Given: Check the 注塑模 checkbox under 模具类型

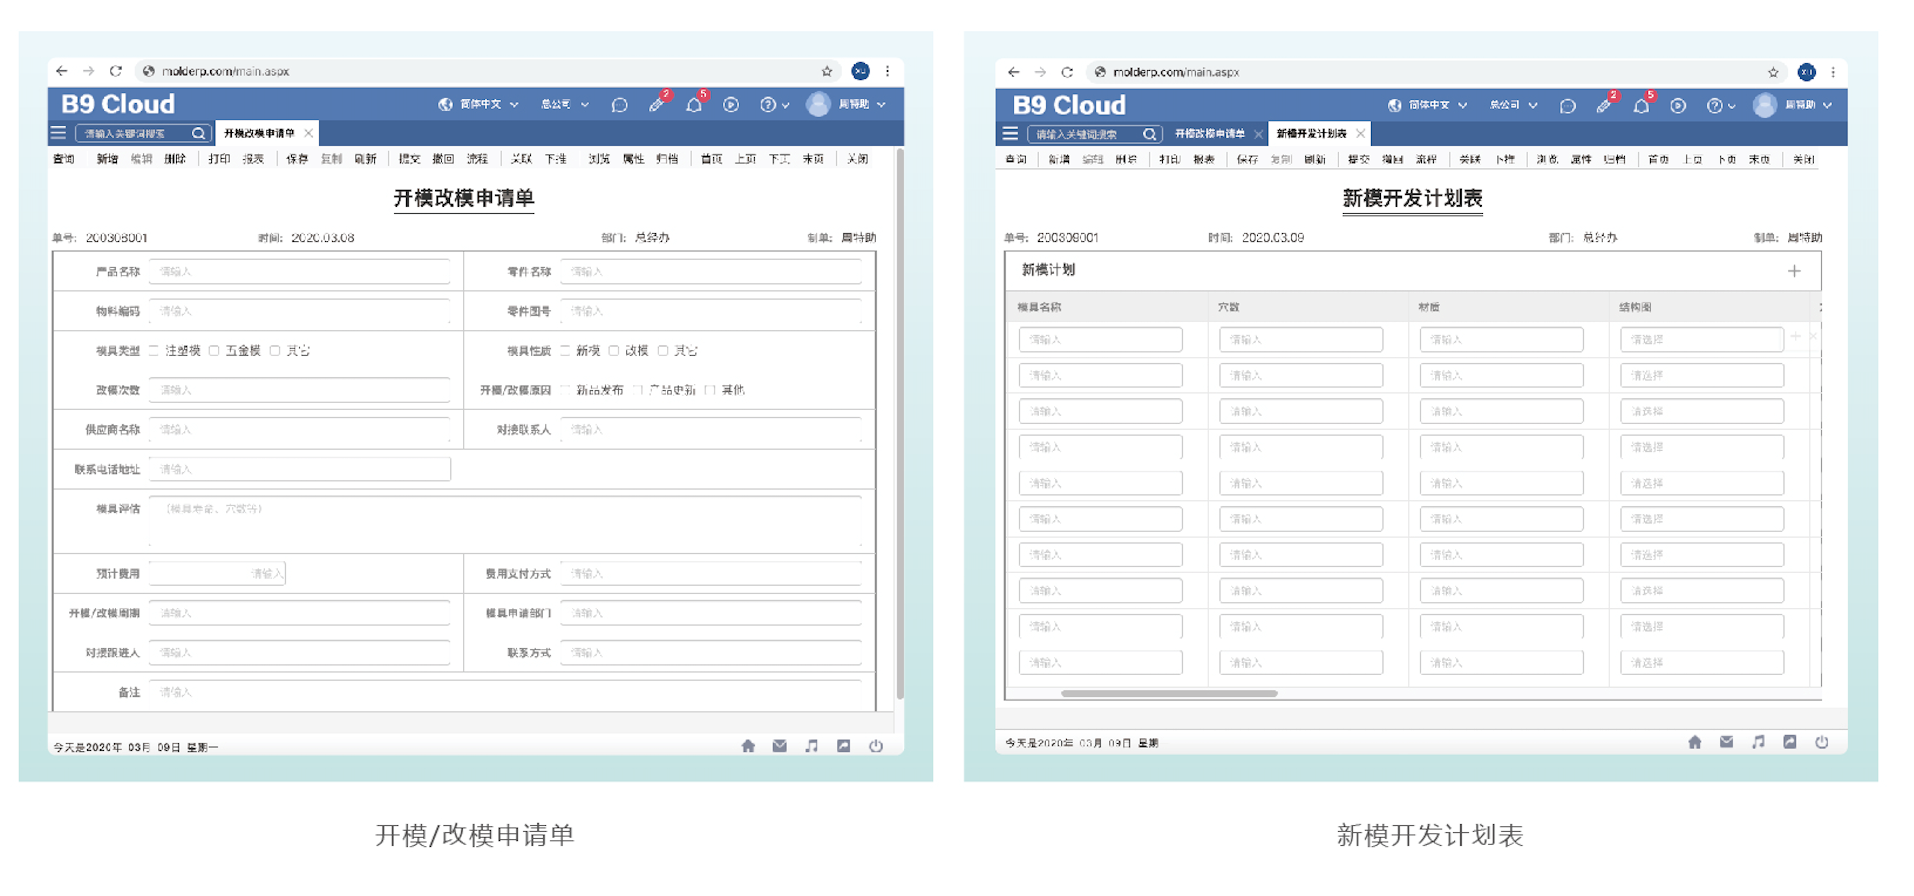Looking at the screenshot, I should click(x=154, y=351).
